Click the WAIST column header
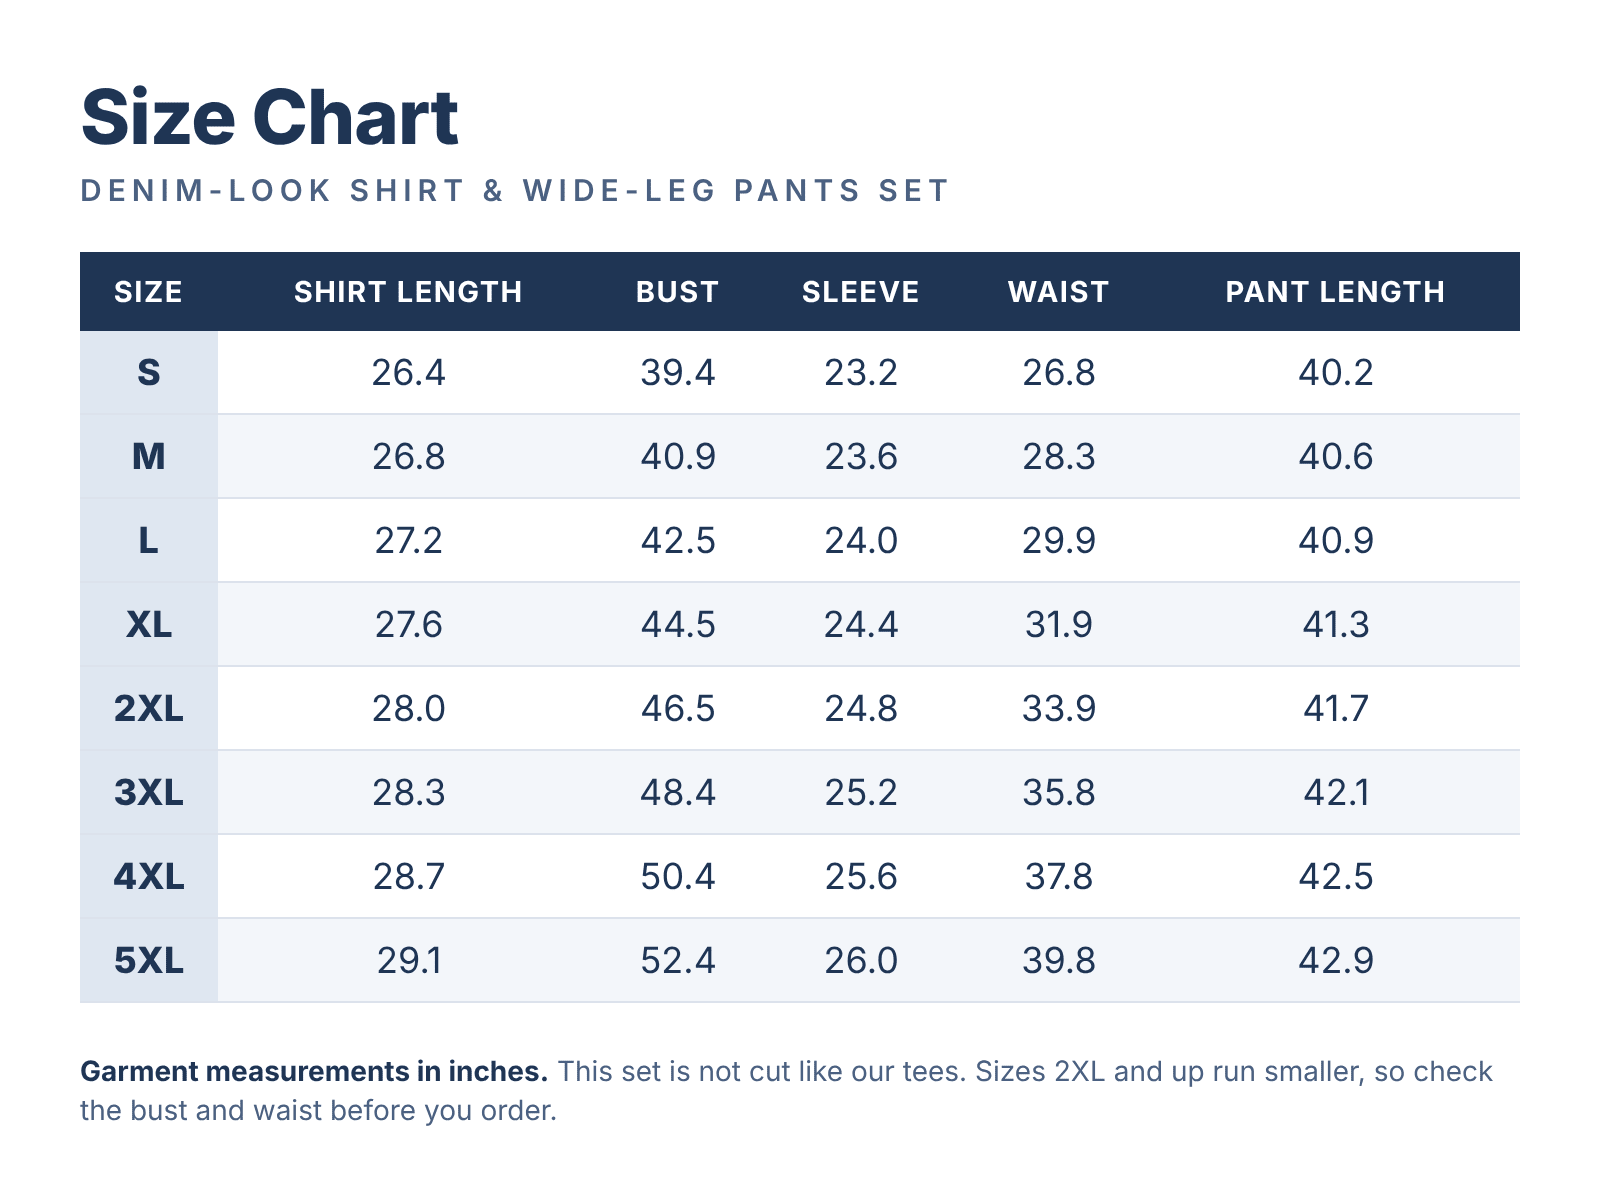 1058,292
